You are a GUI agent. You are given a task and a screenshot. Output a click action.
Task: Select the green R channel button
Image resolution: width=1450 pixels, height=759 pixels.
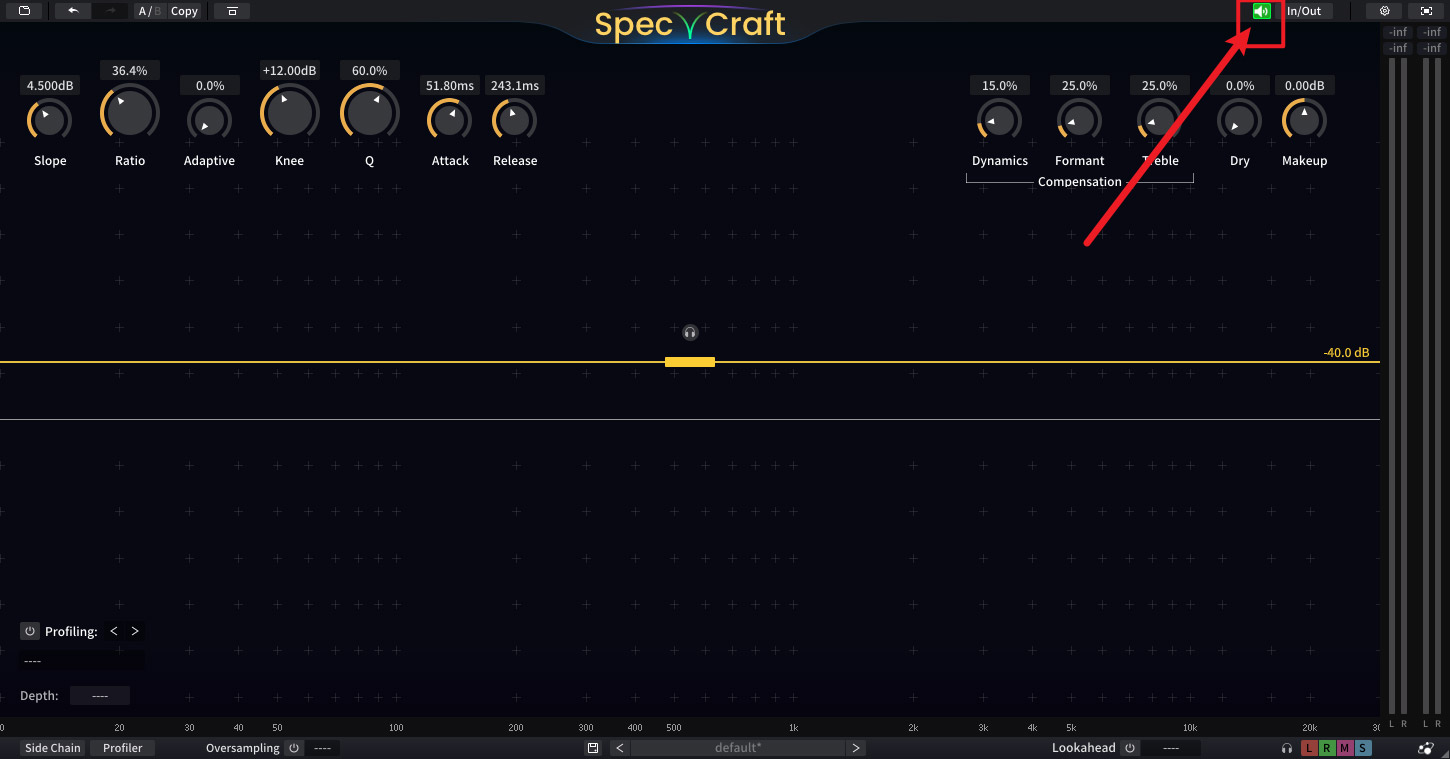point(1327,748)
